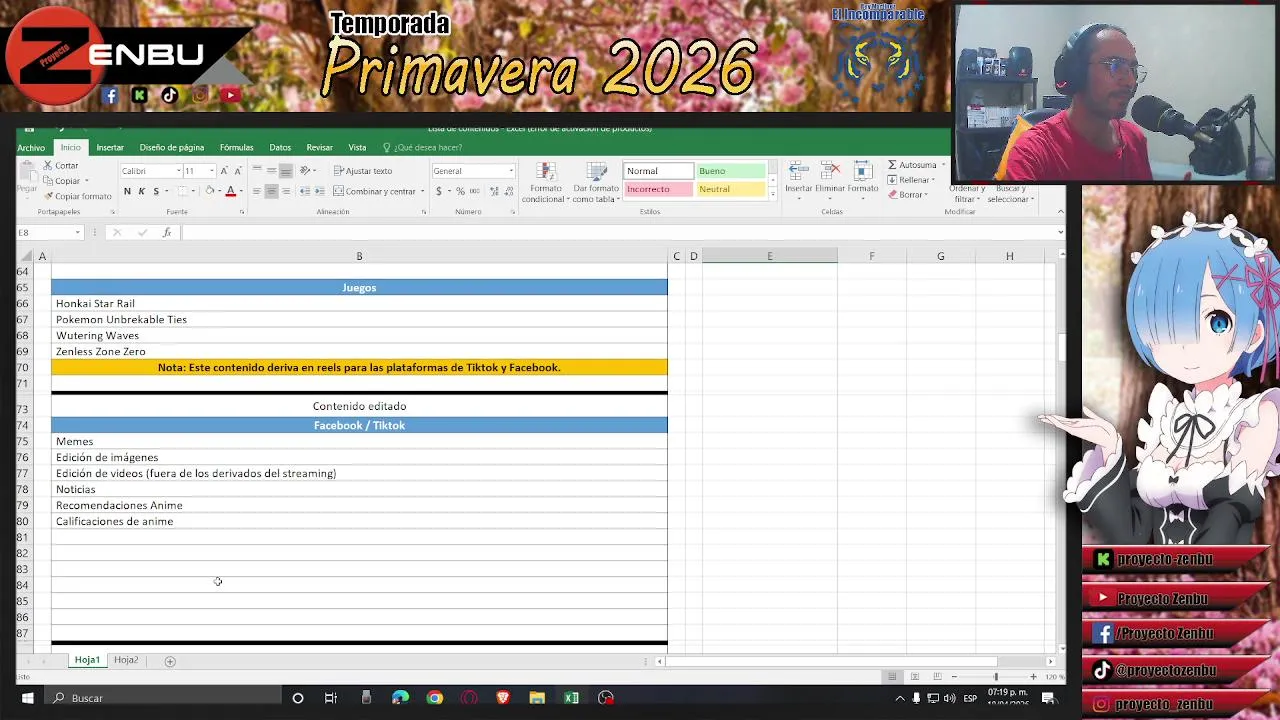
Task: Toggle italic formatting with the K button
Action: coord(141,191)
